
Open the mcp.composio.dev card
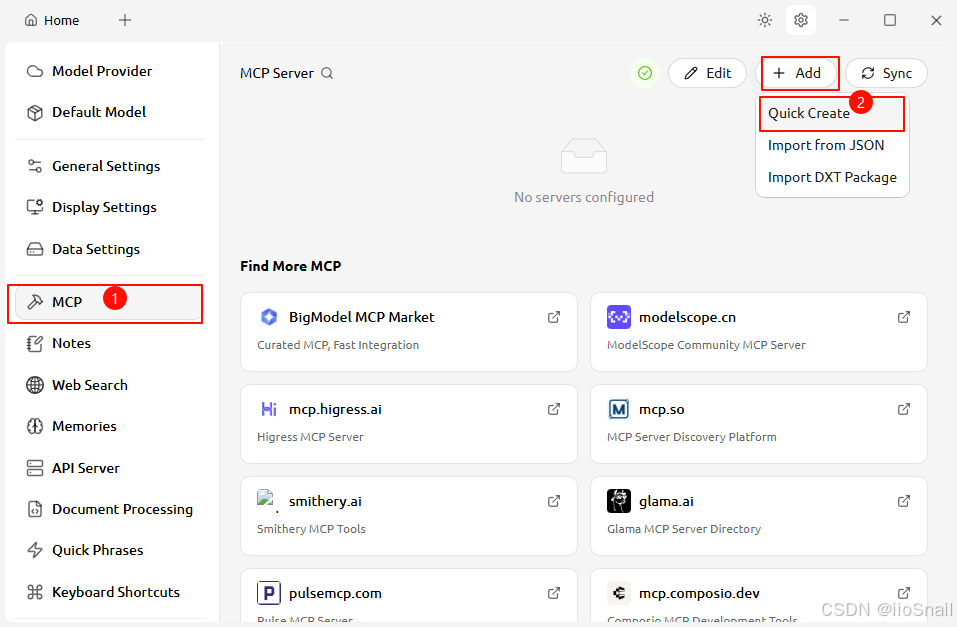(759, 596)
